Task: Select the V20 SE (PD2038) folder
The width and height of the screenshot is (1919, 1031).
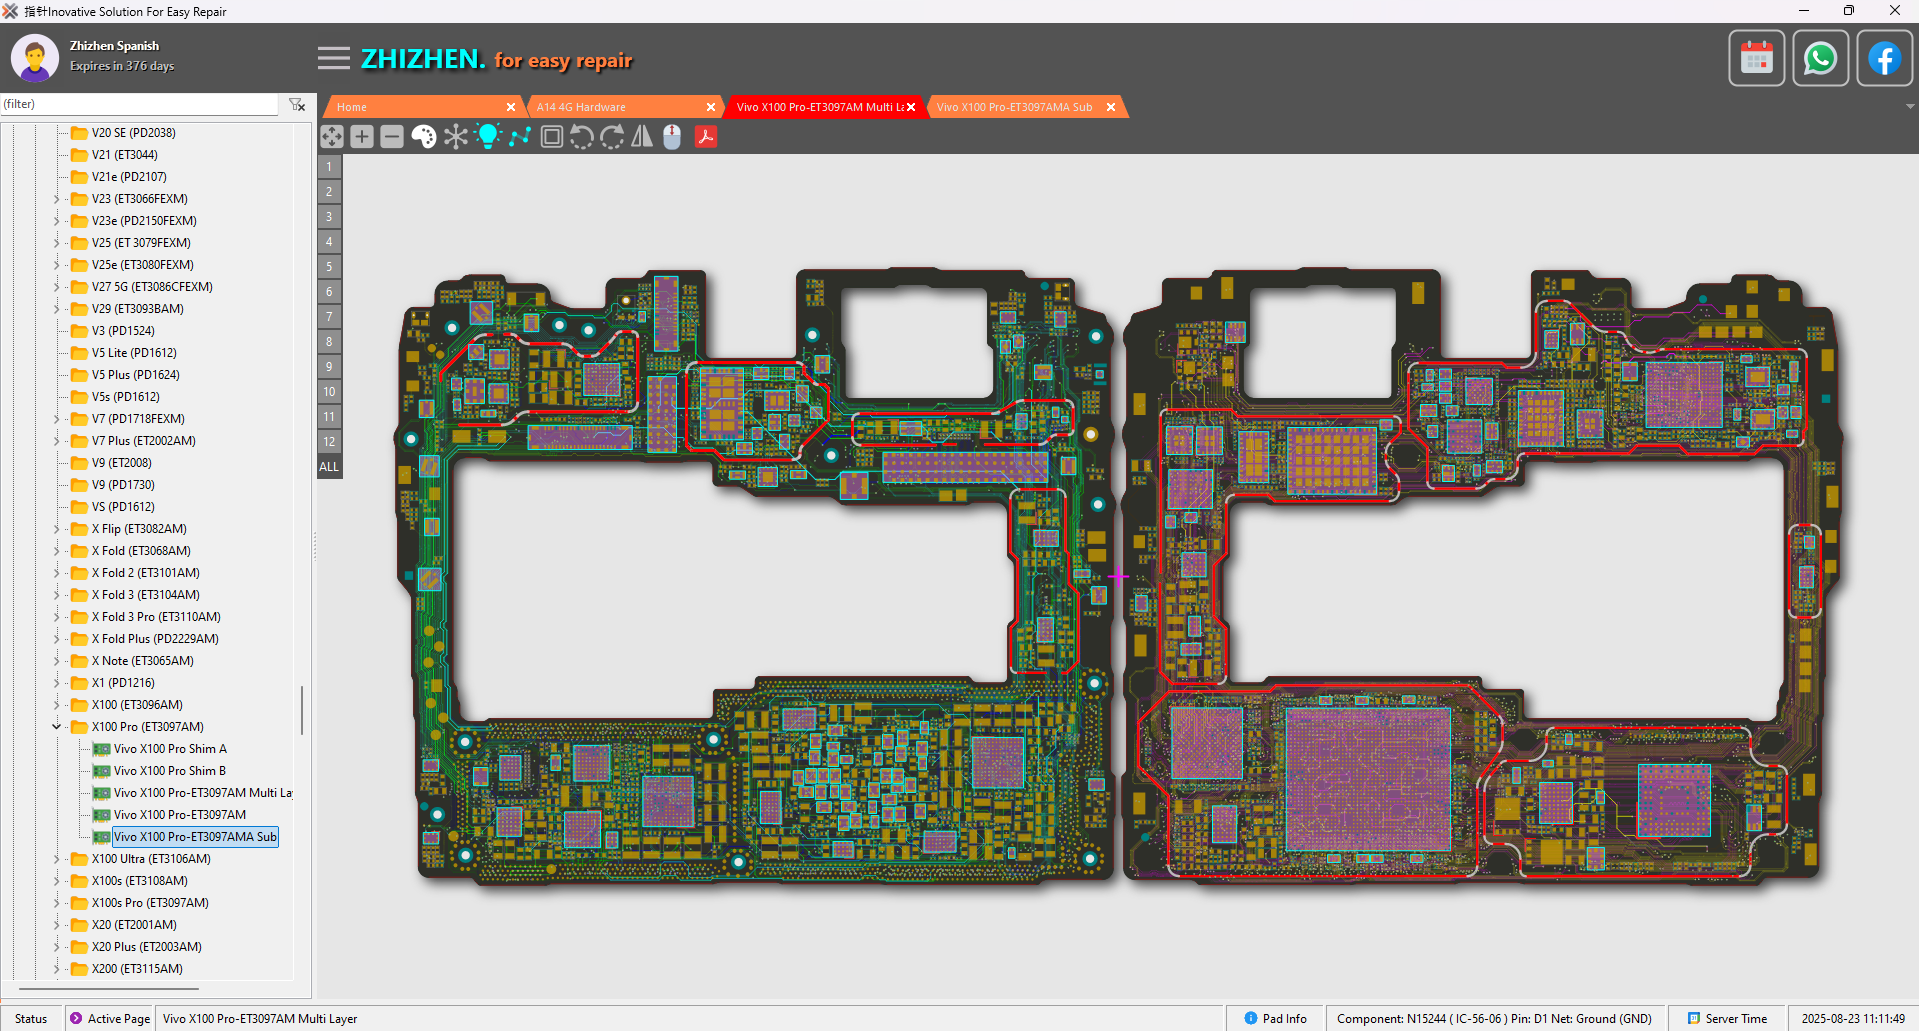Action: (134, 133)
